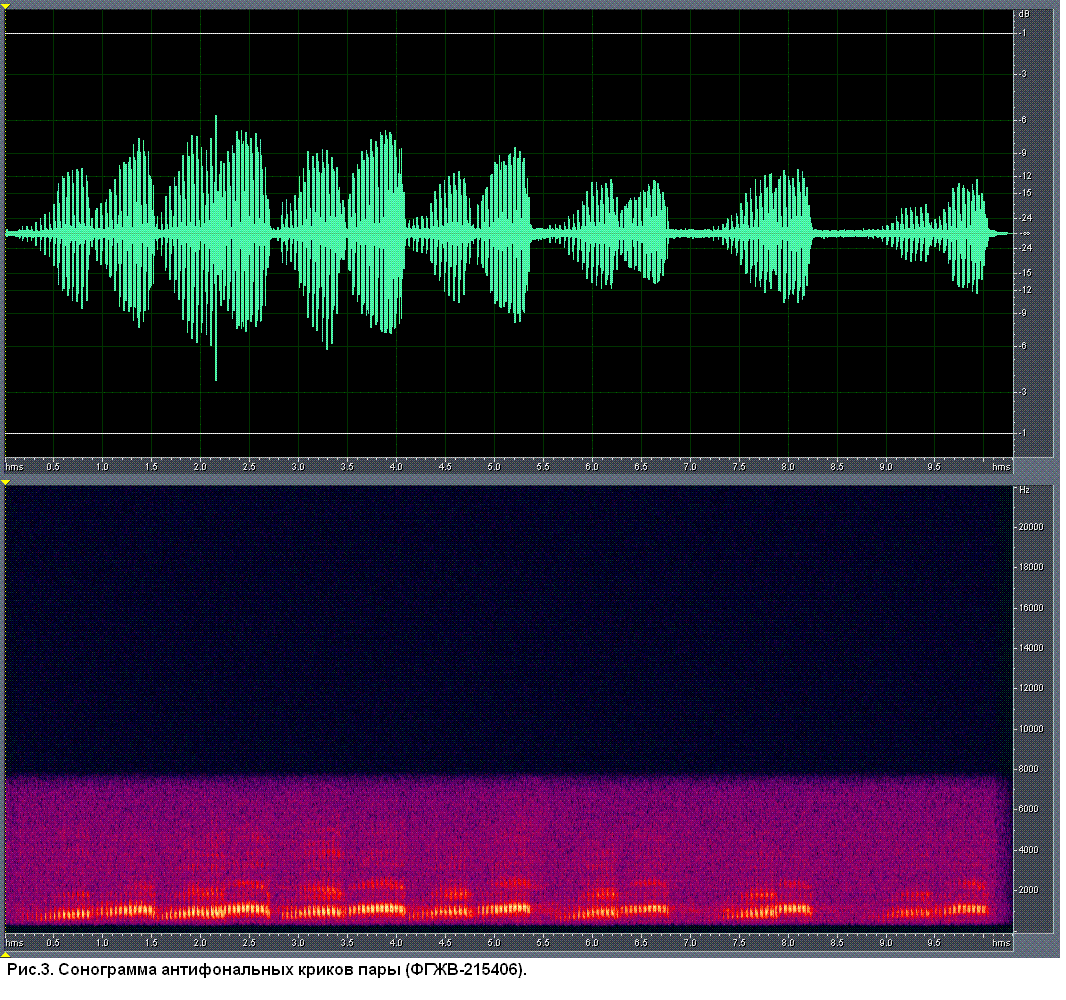Click the yellow cursor marker above the waveform
Image resolution: width=1066 pixels, height=1000 pixels.
5,6
